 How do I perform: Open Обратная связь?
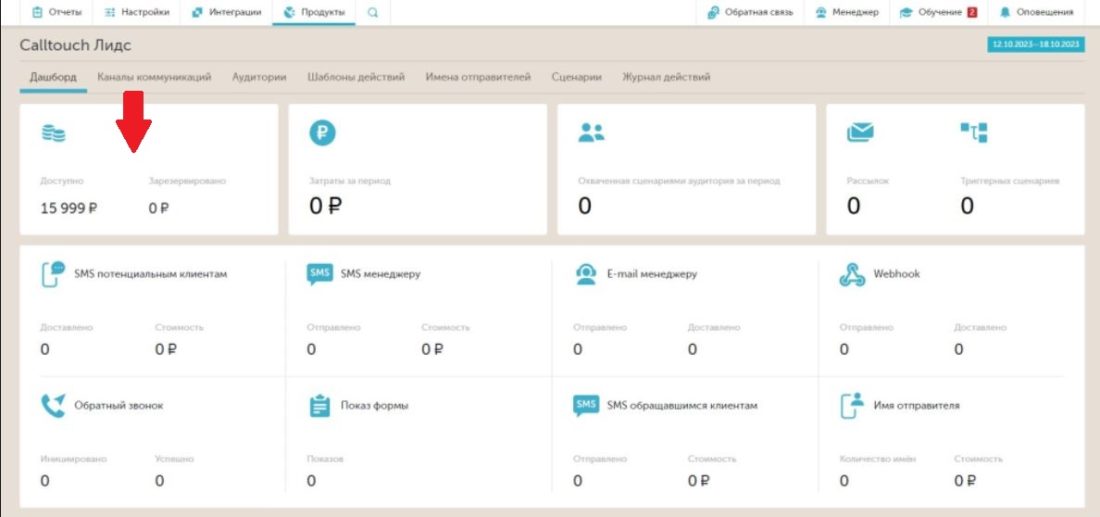click(749, 12)
